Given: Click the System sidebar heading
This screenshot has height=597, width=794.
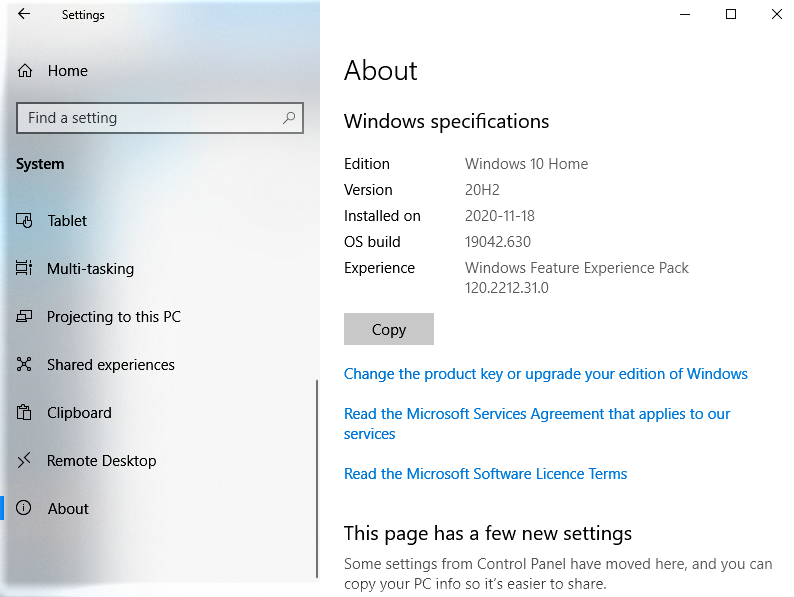Looking at the screenshot, I should (40, 164).
